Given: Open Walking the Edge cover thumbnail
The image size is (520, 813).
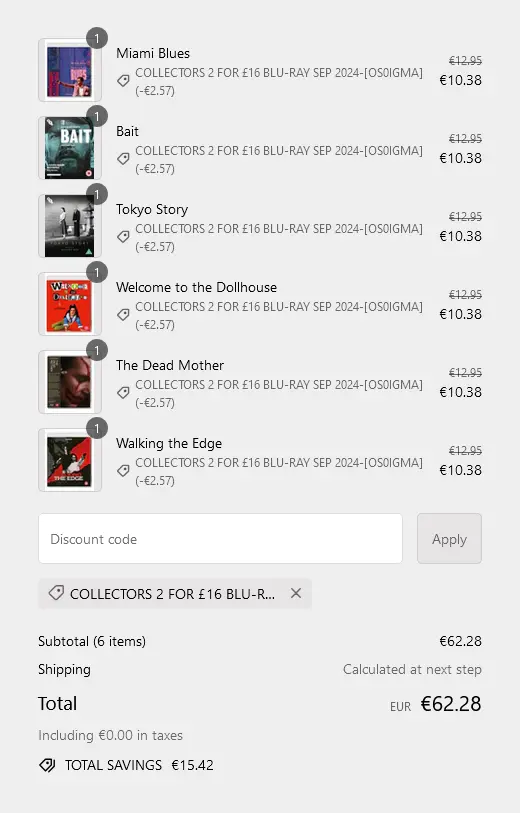Looking at the screenshot, I should tap(69, 460).
